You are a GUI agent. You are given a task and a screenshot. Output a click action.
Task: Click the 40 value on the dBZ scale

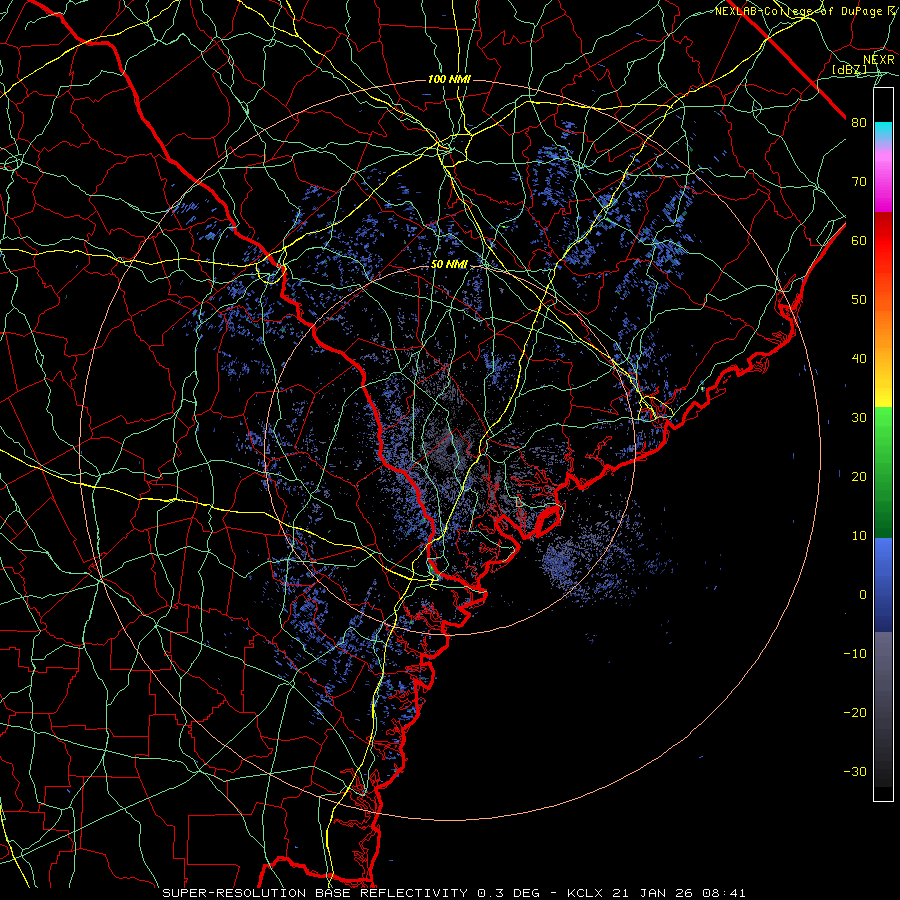pyautogui.click(x=859, y=359)
